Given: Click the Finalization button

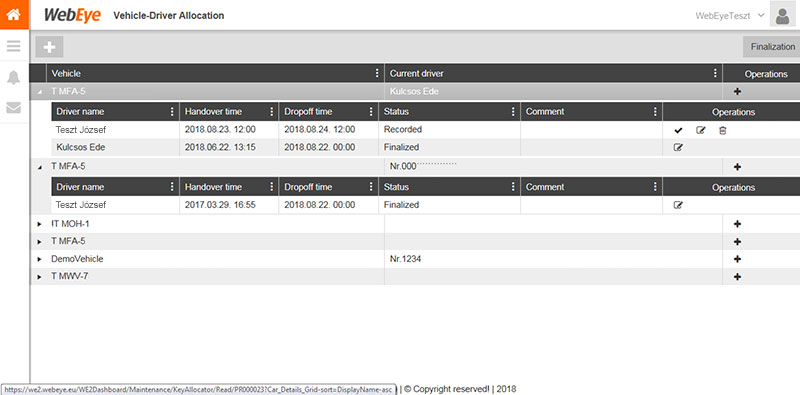Looking at the screenshot, I should [x=772, y=46].
